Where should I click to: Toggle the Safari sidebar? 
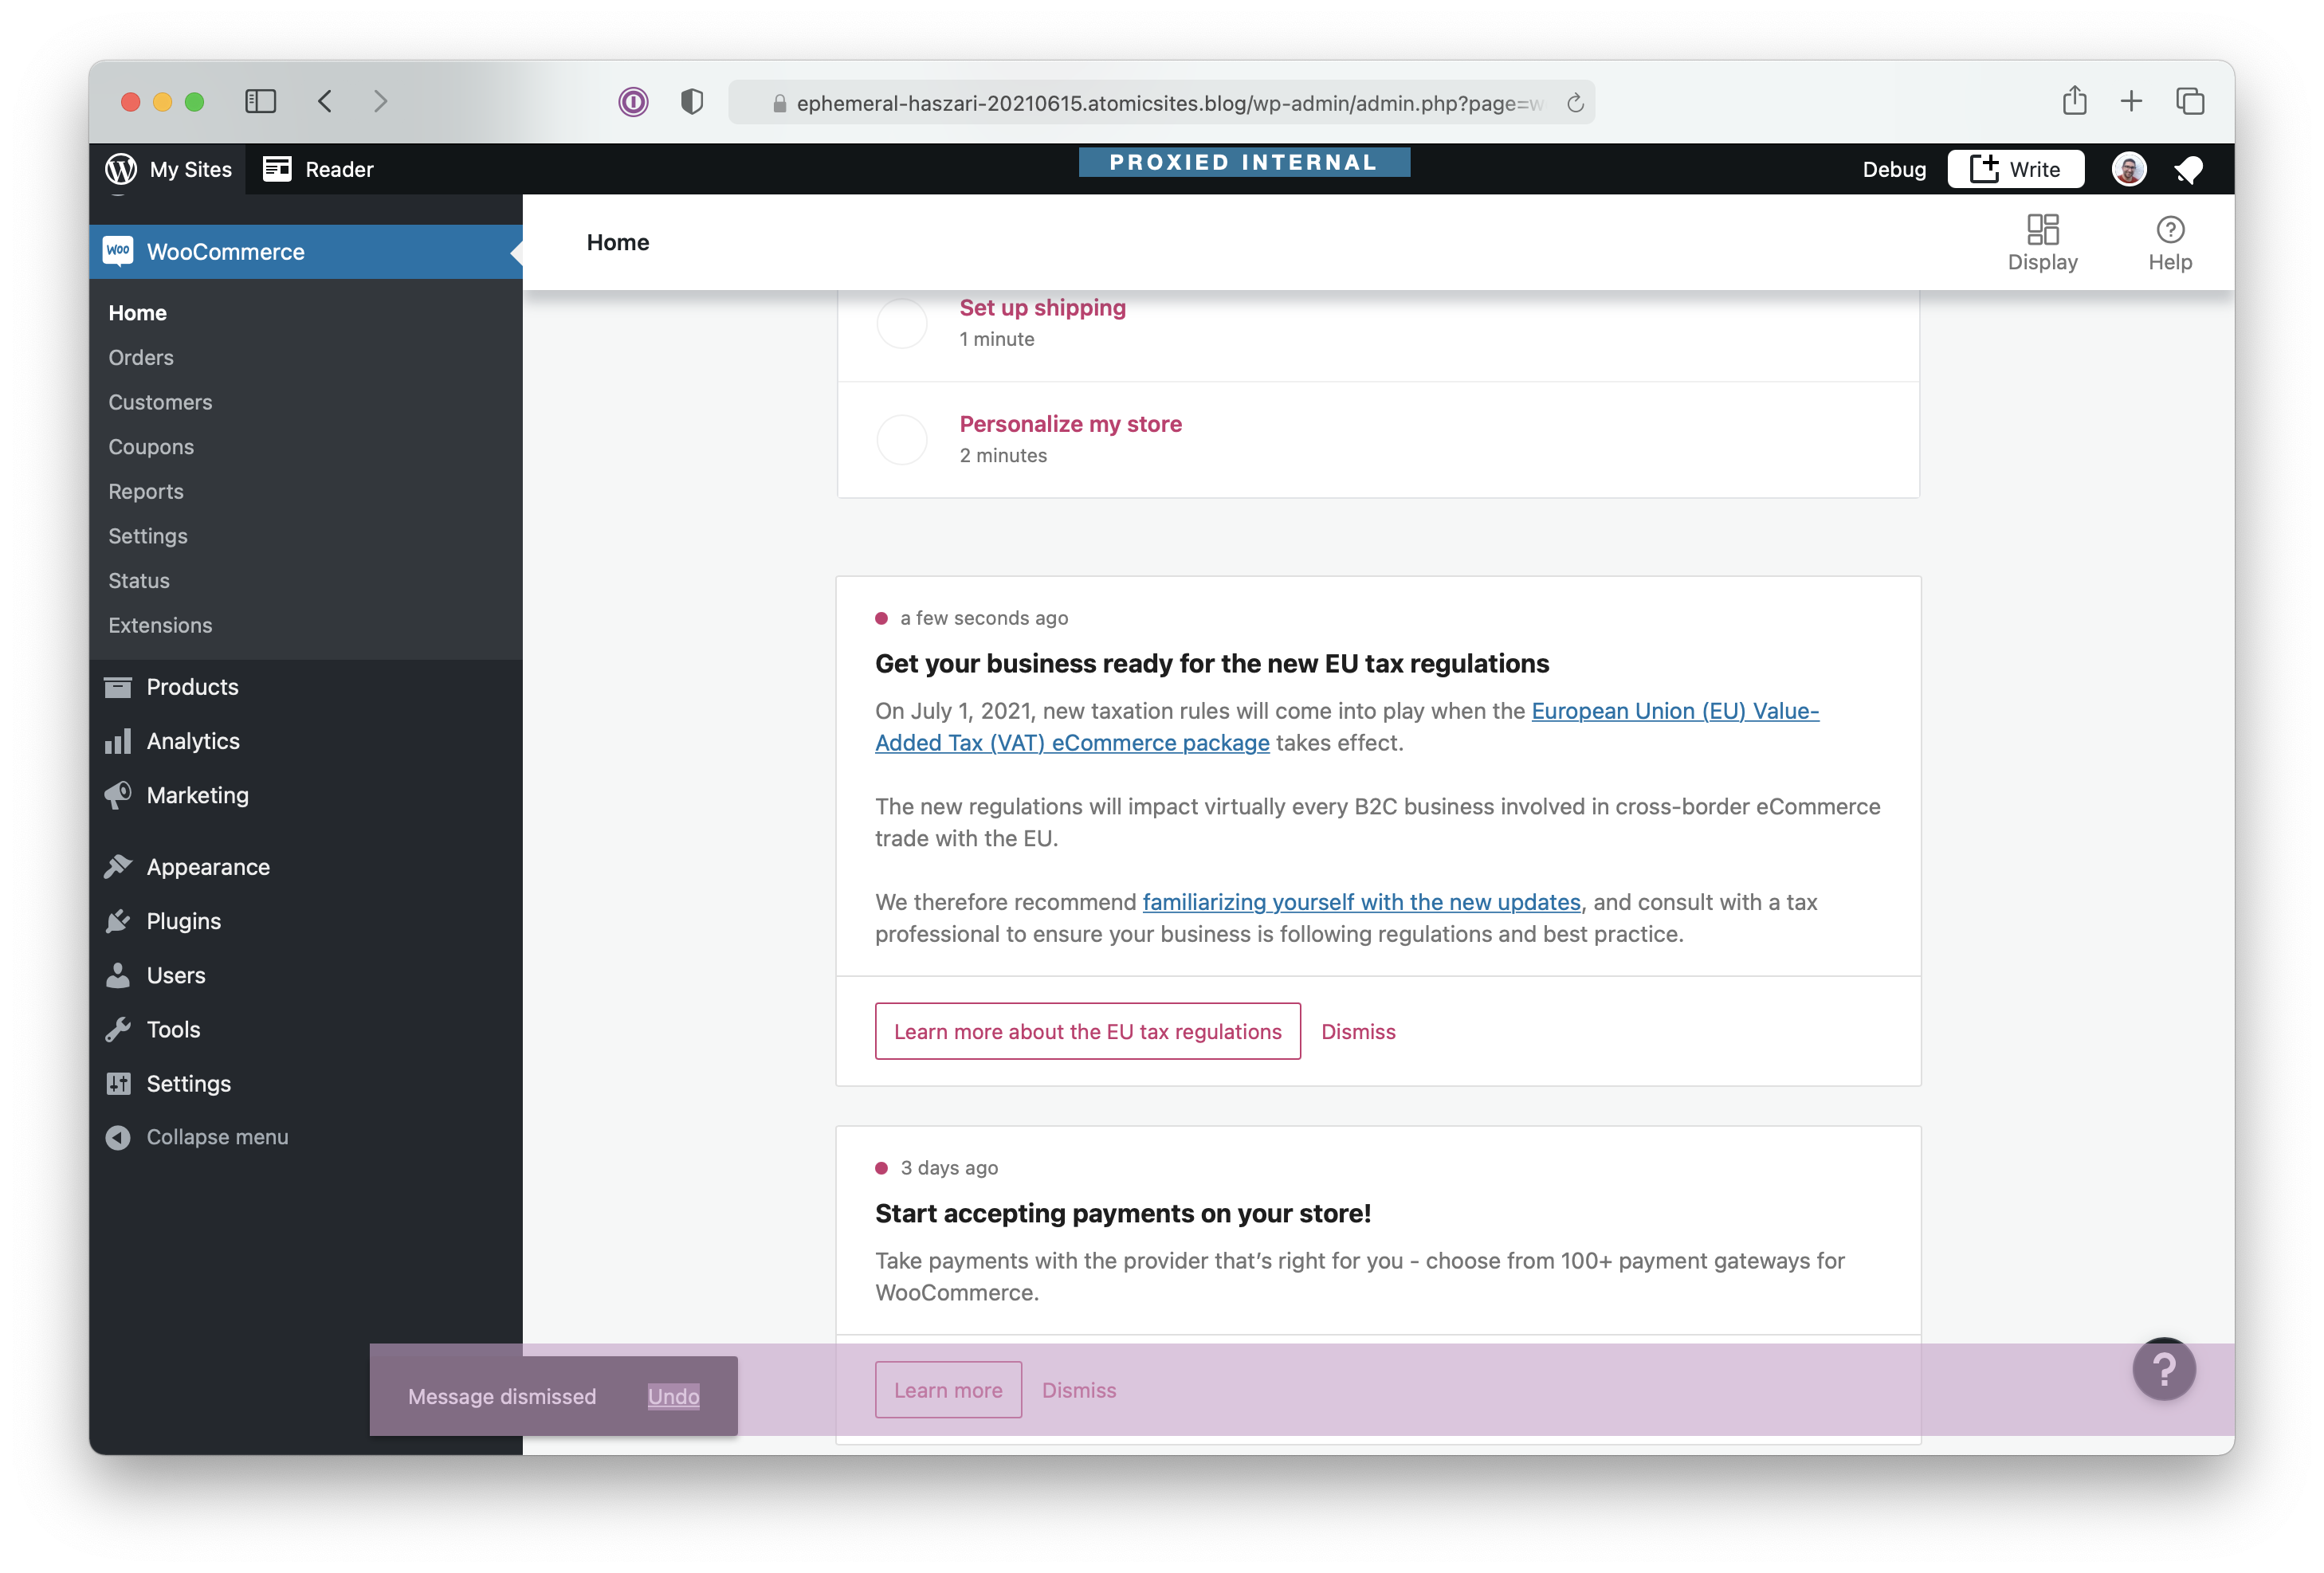point(260,101)
